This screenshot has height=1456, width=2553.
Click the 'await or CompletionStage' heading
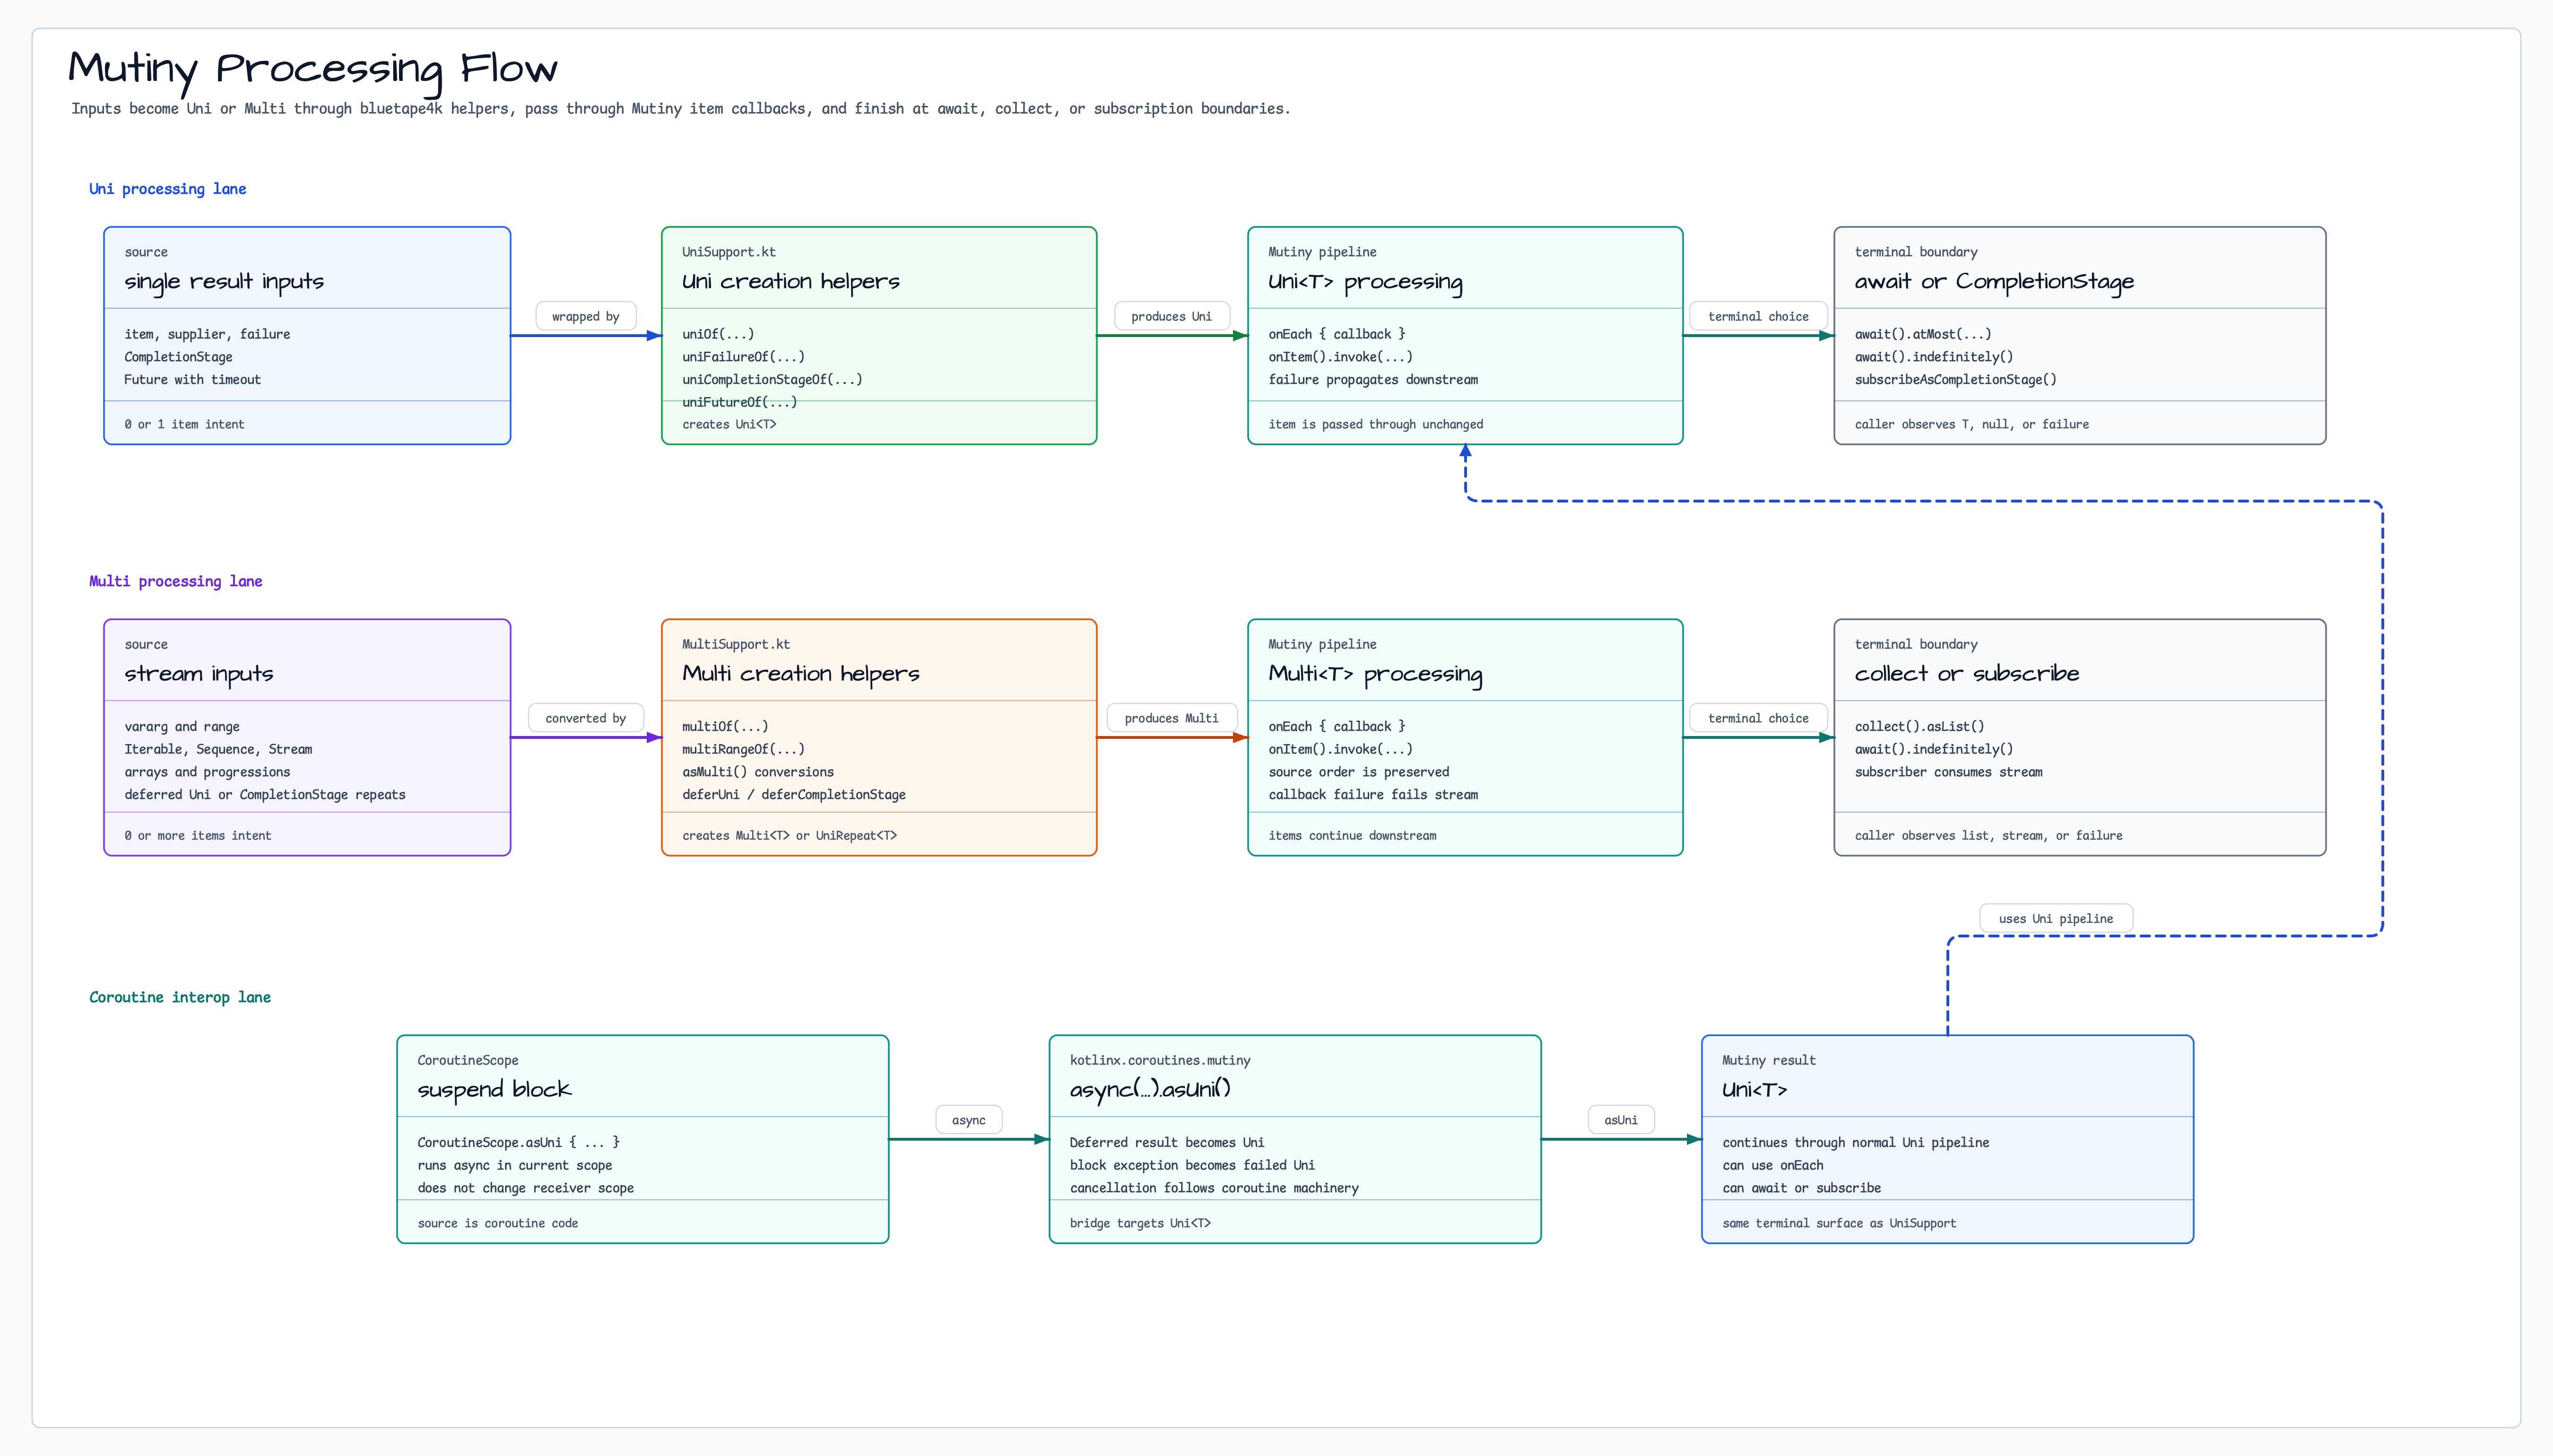[1994, 282]
